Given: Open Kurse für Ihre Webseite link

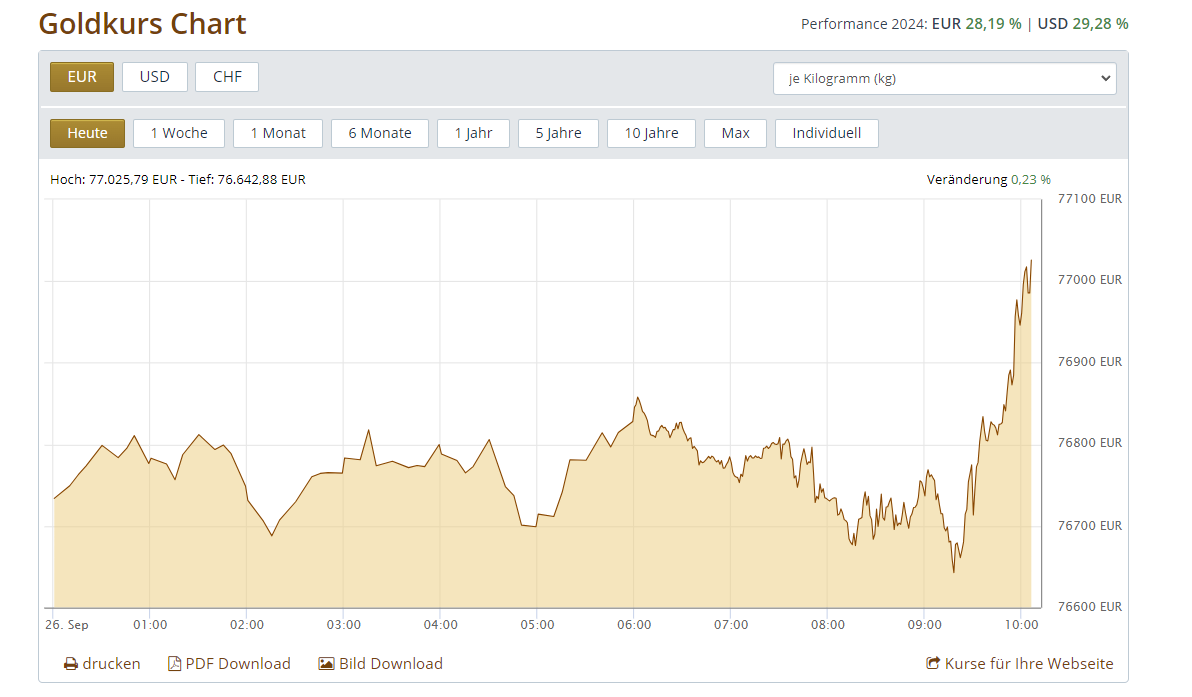Looking at the screenshot, I should [x=1028, y=664].
